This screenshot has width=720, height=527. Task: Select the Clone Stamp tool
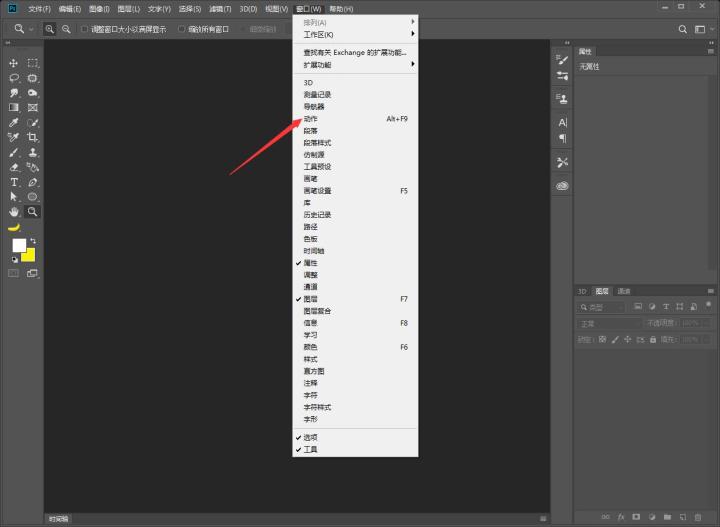pos(32,152)
